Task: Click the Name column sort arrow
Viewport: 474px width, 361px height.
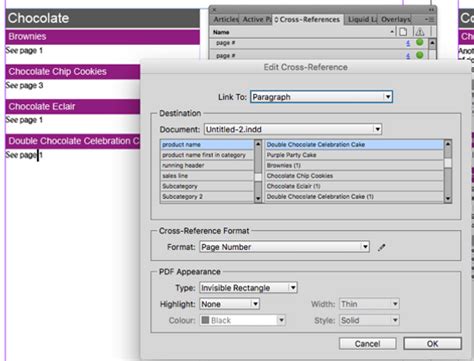Action: [392, 32]
